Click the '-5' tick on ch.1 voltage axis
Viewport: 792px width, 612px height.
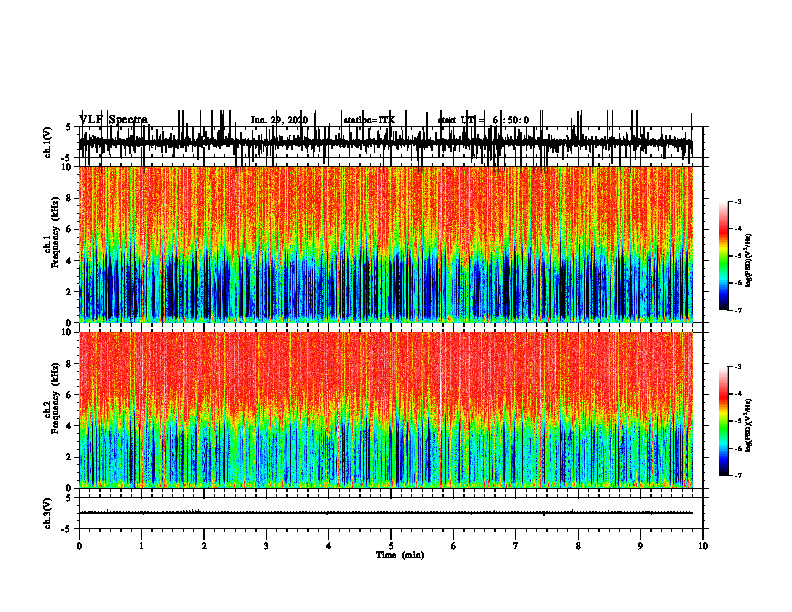click(x=68, y=159)
